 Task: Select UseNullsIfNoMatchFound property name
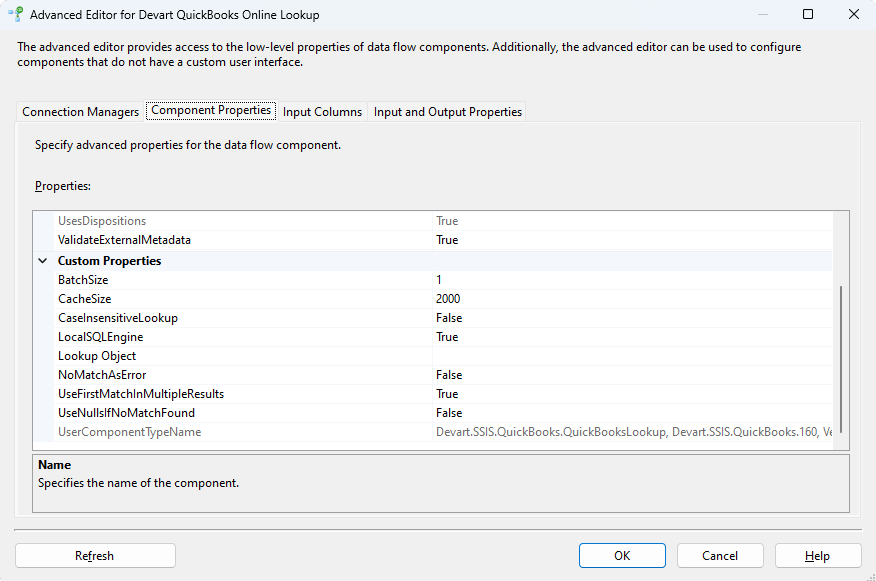click(126, 413)
